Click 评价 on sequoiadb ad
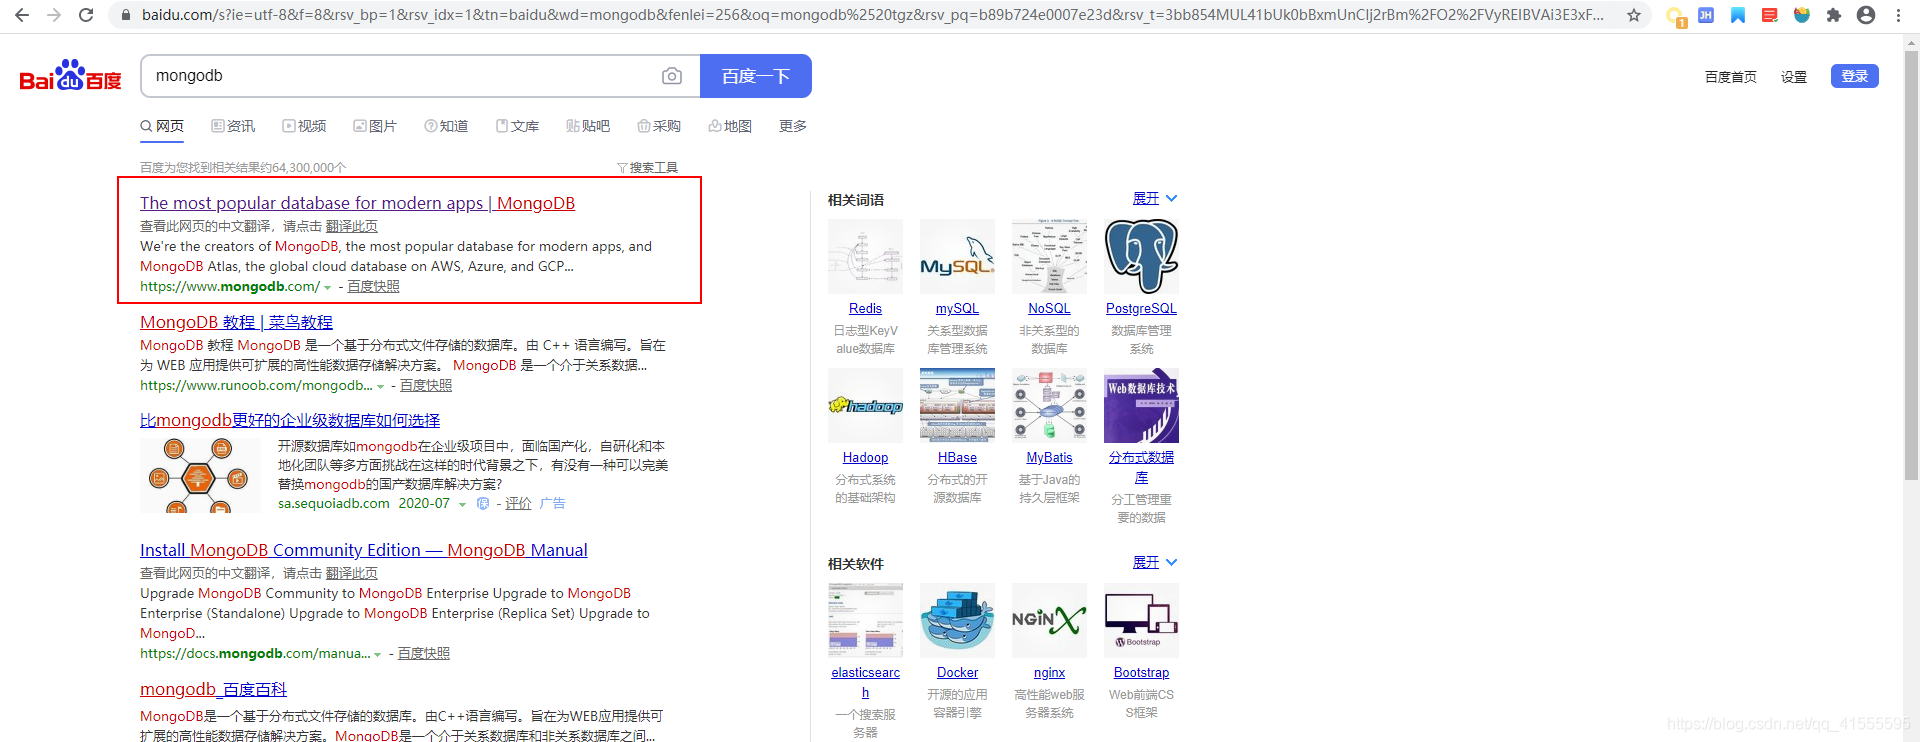Screen dimensions: 1920x742 pyautogui.click(x=518, y=503)
